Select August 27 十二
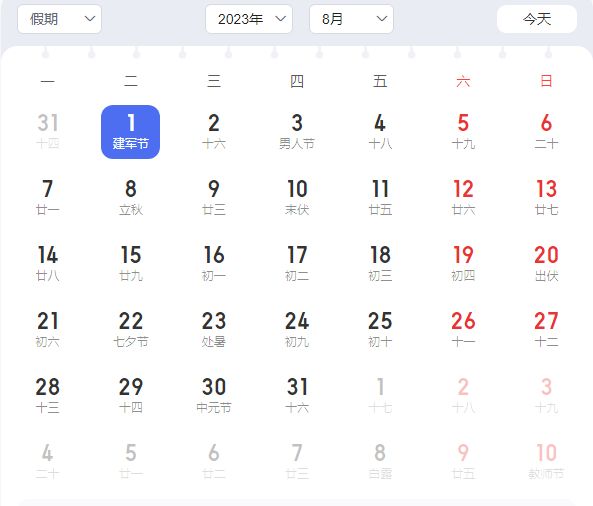593x506 pixels. [546, 330]
